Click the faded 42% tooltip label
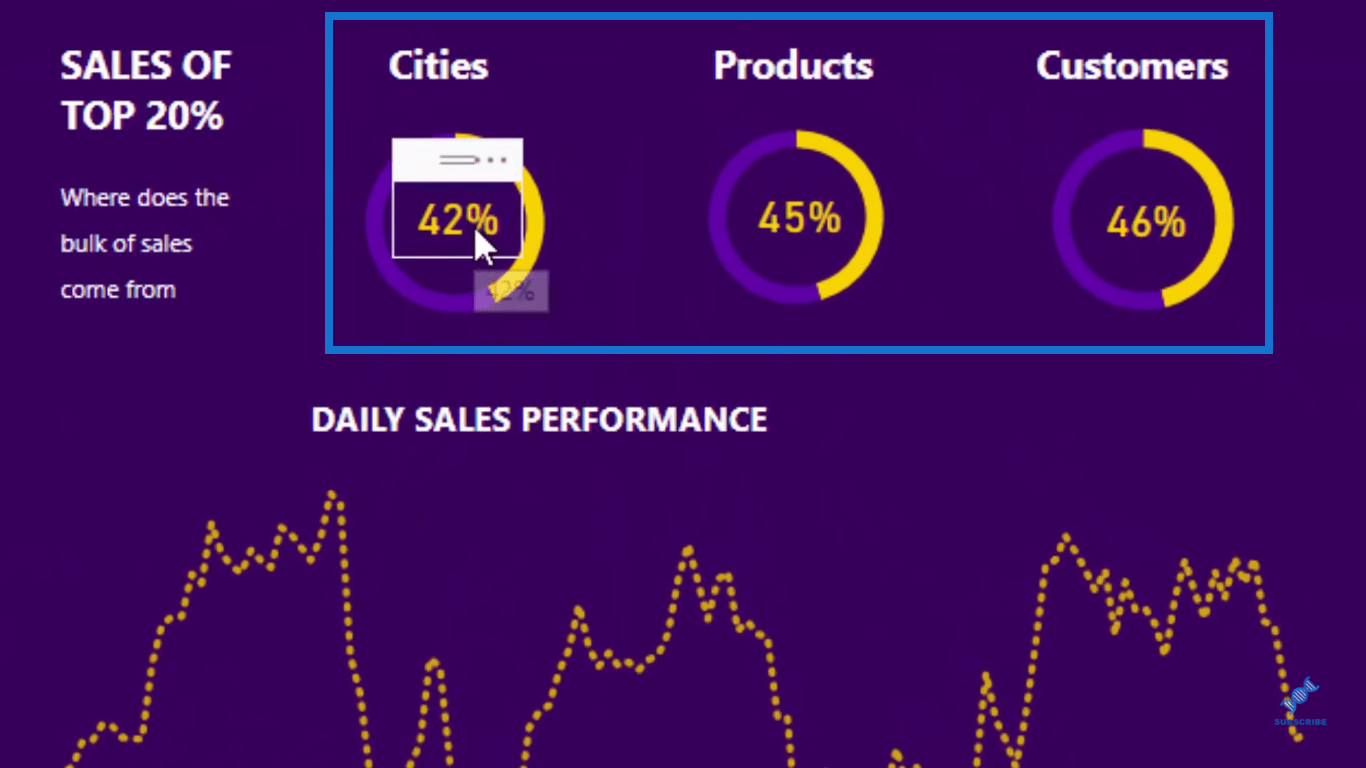This screenshot has height=768, width=1366. (x=511, y=291)
